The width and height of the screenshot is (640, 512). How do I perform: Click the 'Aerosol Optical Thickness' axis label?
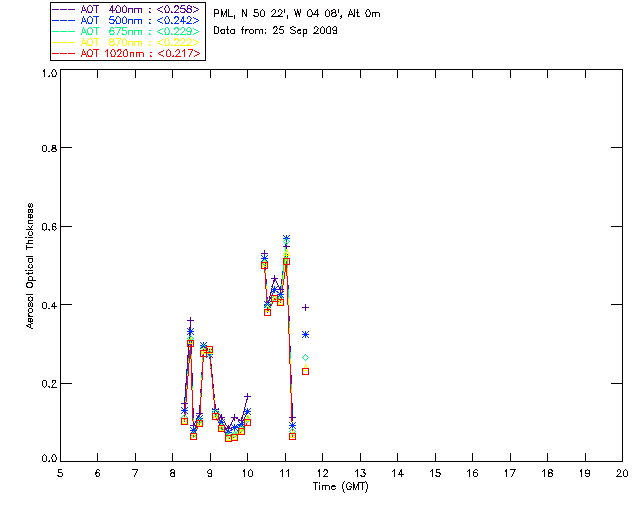click(30, 266)
